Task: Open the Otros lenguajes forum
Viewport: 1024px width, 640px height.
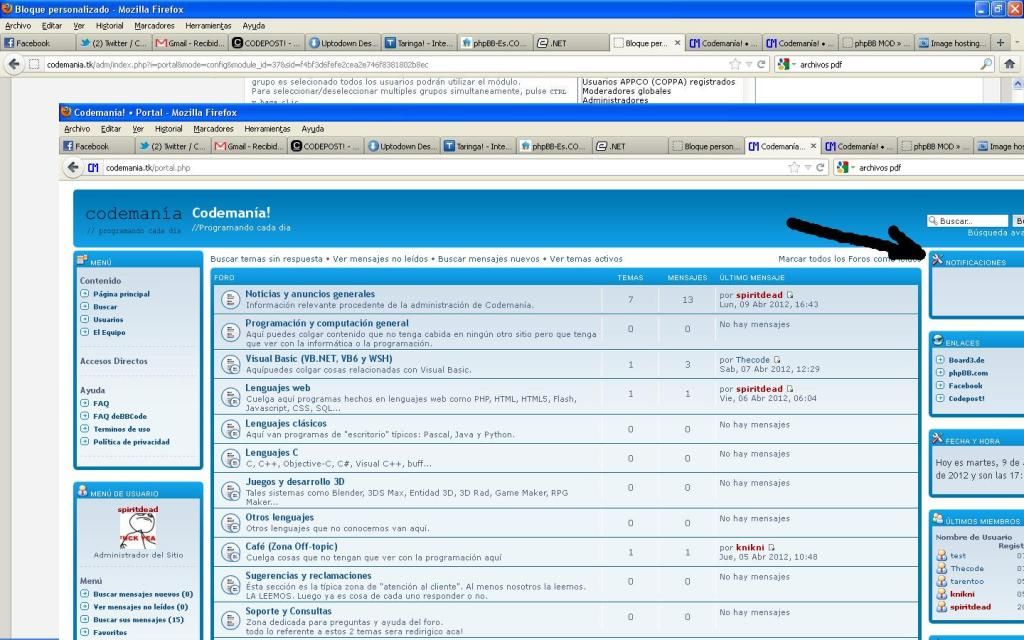Action: (280, 517)
